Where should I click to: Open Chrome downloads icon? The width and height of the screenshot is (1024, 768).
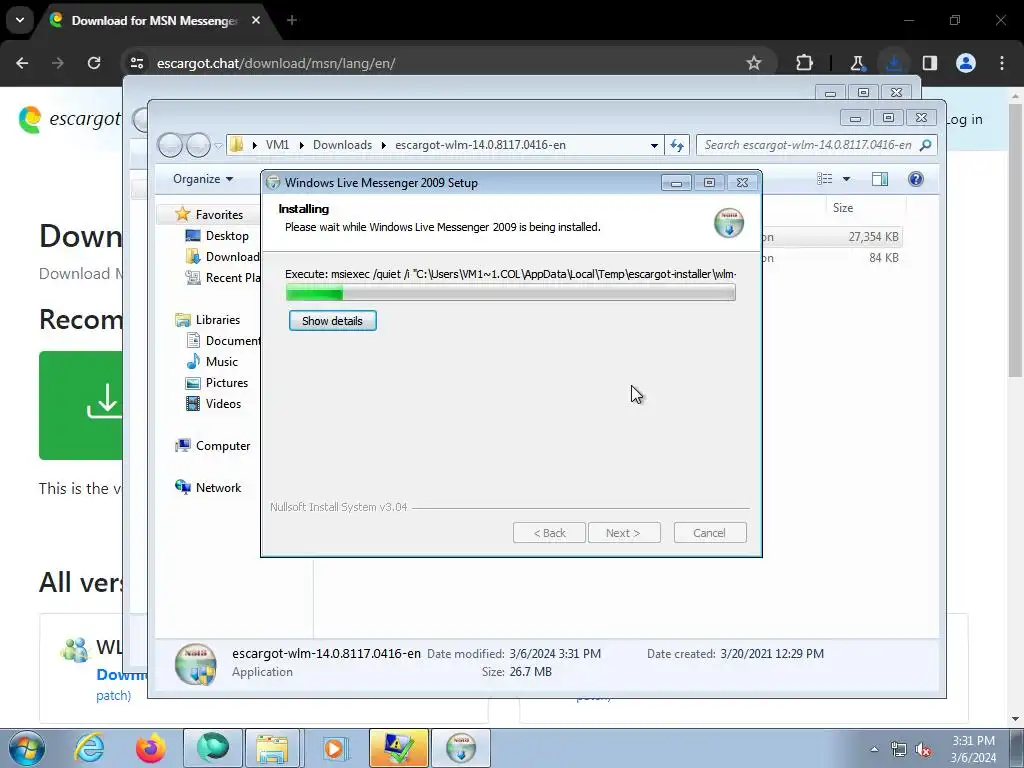click(x=893, y=63)
